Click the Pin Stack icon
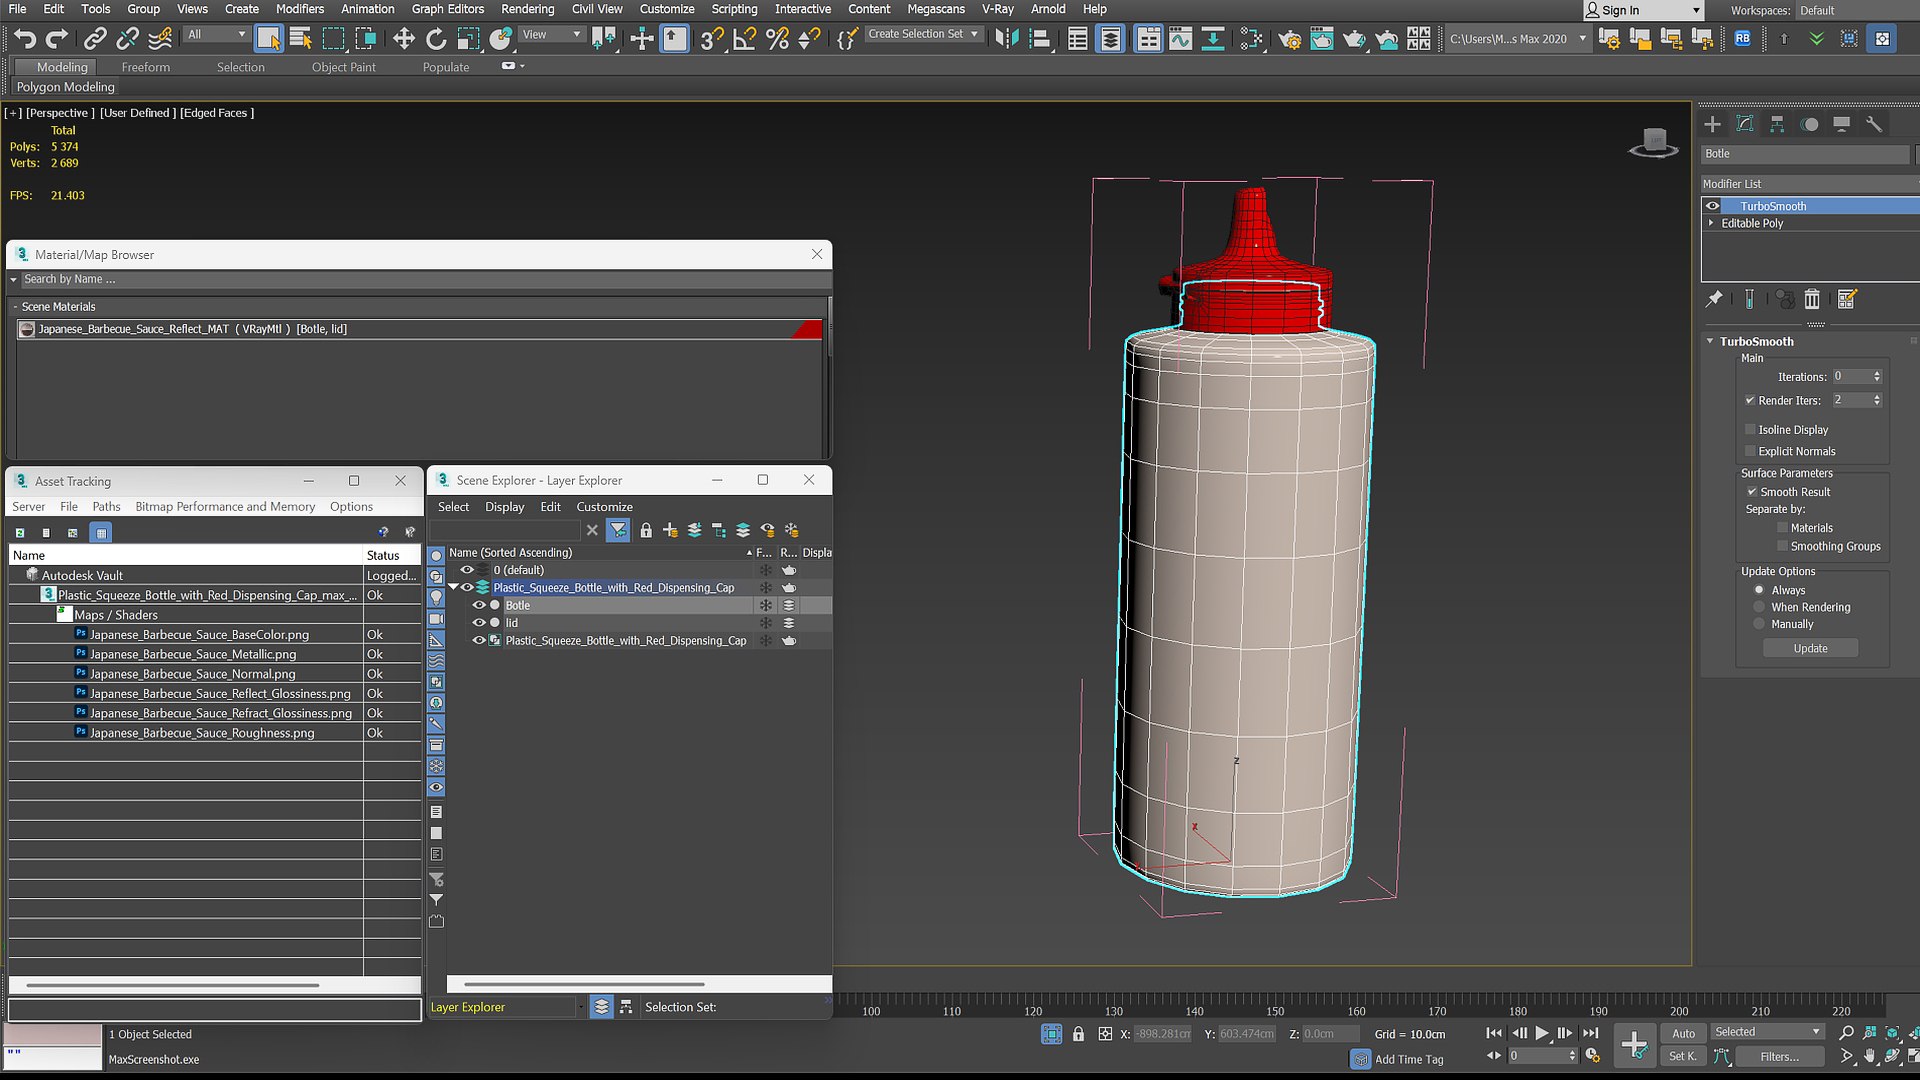1920x1080 pixels. coord(1714,299)
